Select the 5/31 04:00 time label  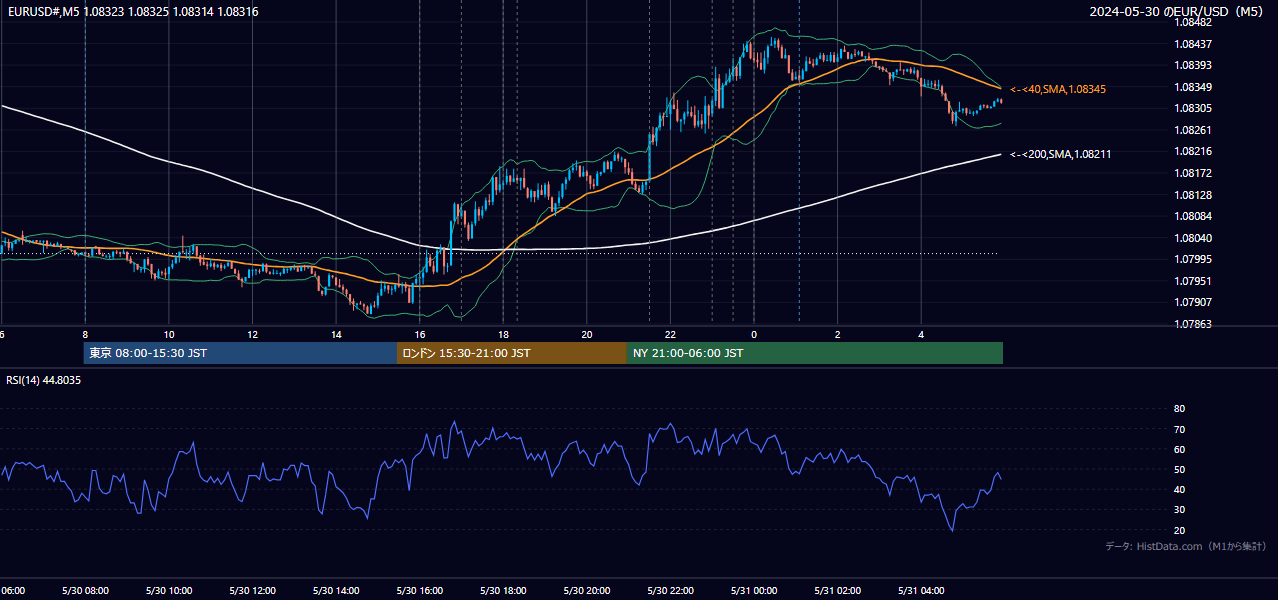[921, 591]
